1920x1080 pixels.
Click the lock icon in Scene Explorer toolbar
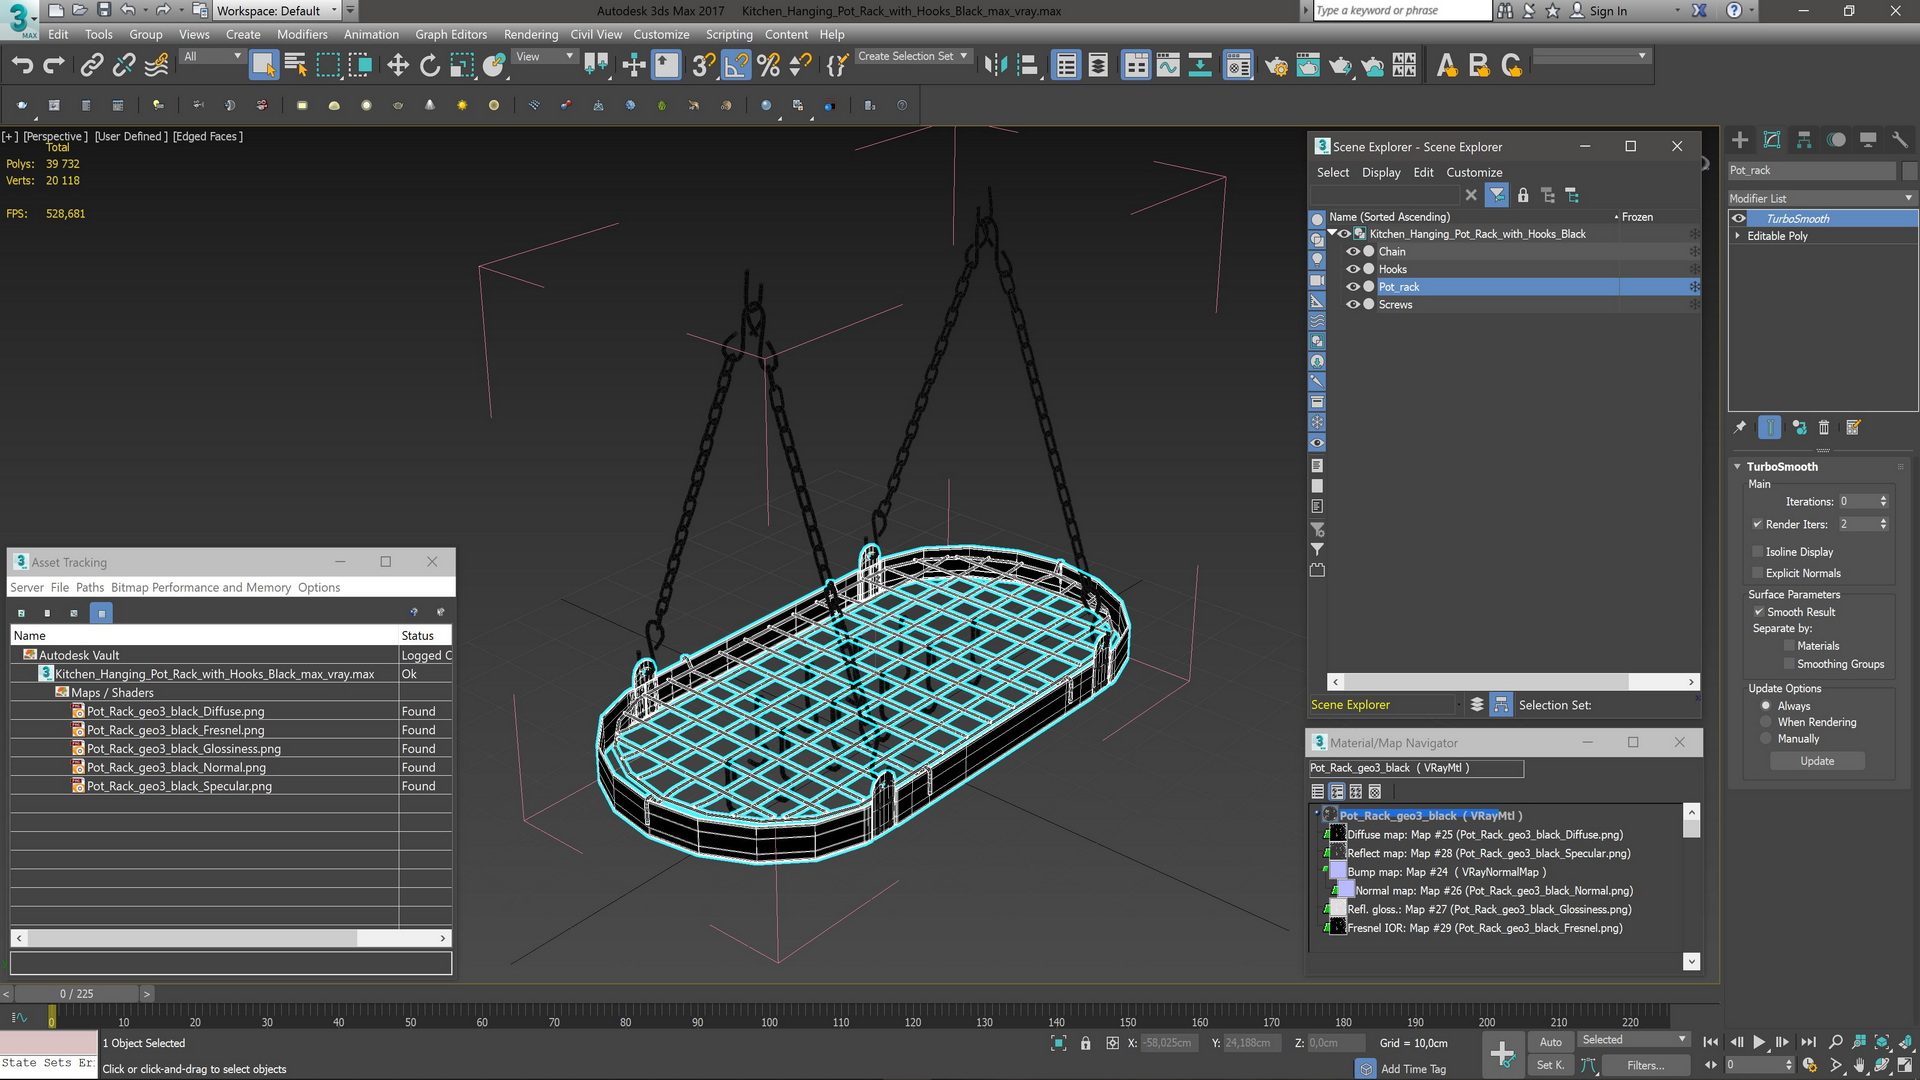click(x=1523, y=196)
